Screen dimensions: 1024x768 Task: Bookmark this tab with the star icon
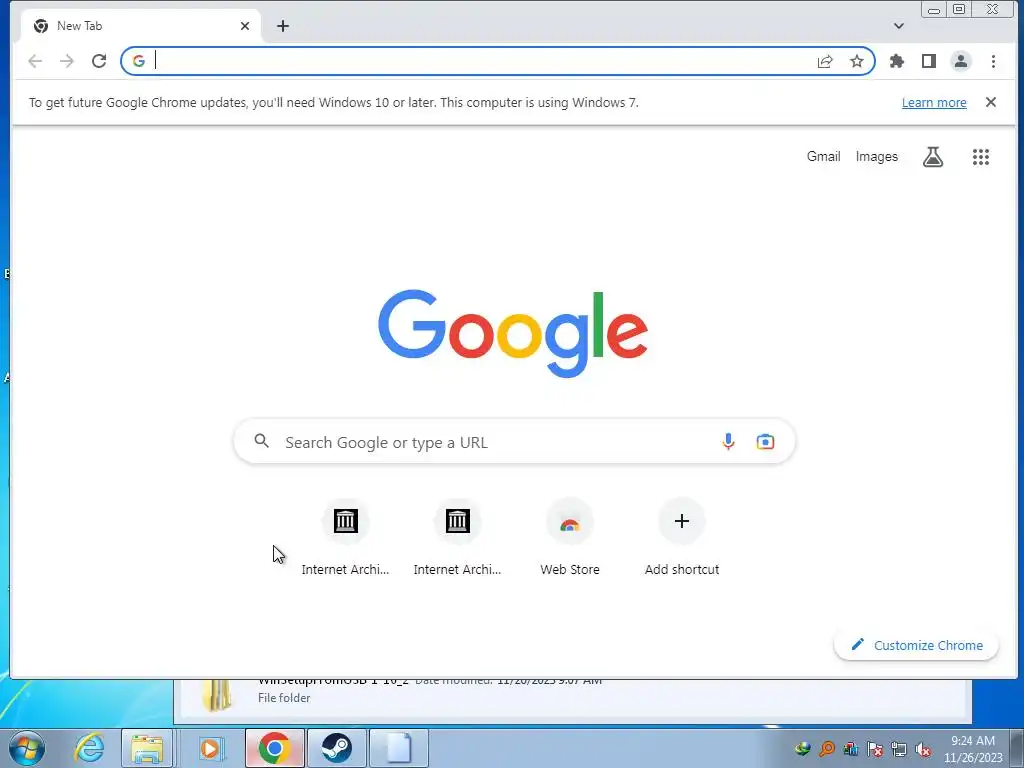click(x=857, y=61)
